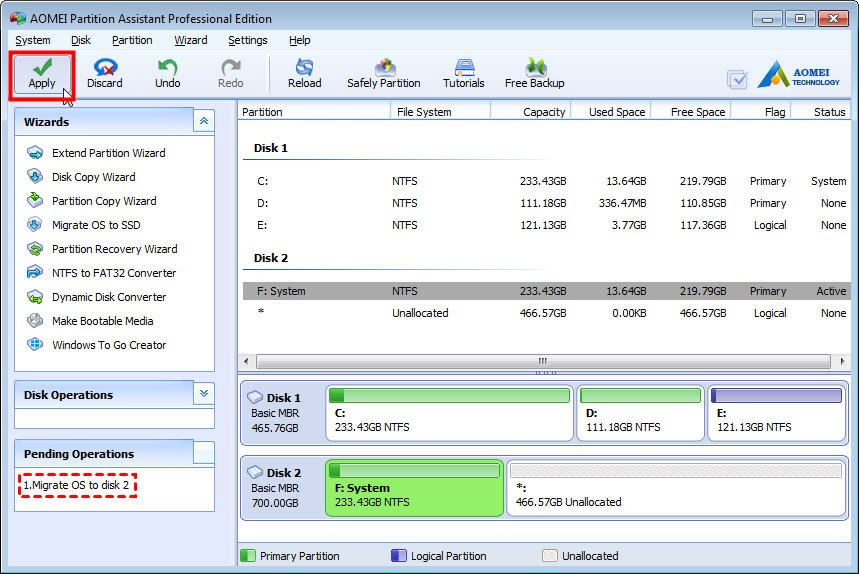Sort by Status column header
Screen dimensions: 859x574
(x=821, y=112)
